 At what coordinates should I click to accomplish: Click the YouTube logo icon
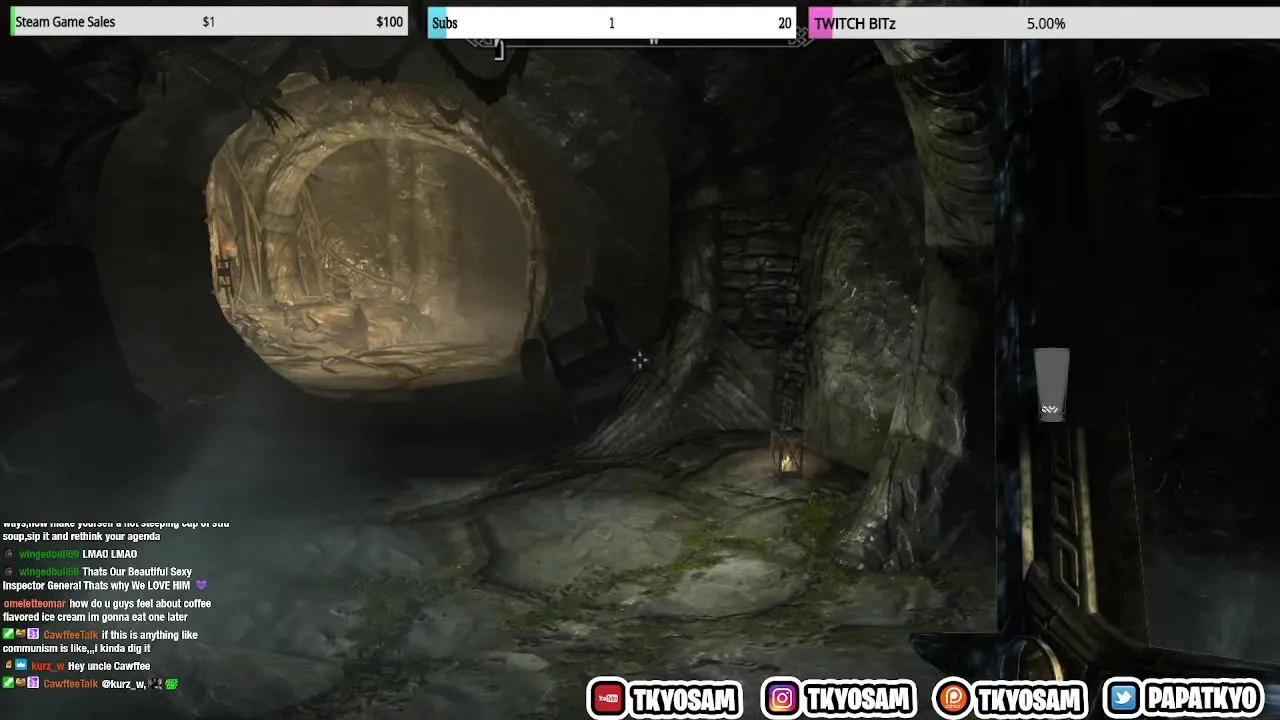point(607,699)
